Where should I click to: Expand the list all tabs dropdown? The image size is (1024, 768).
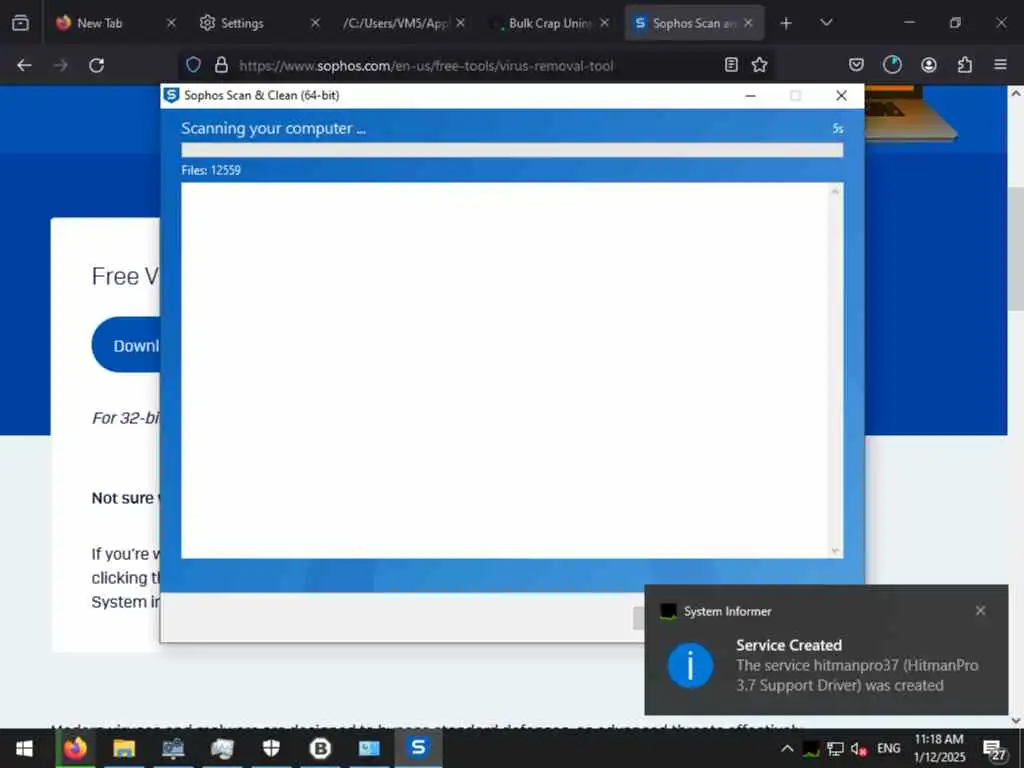[826, 23]
